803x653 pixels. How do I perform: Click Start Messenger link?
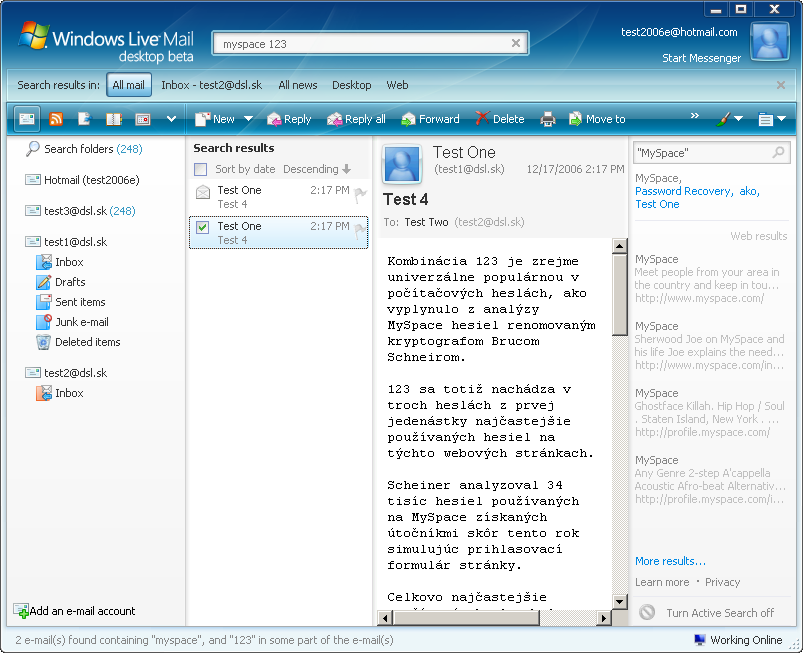tap(701, 58)
